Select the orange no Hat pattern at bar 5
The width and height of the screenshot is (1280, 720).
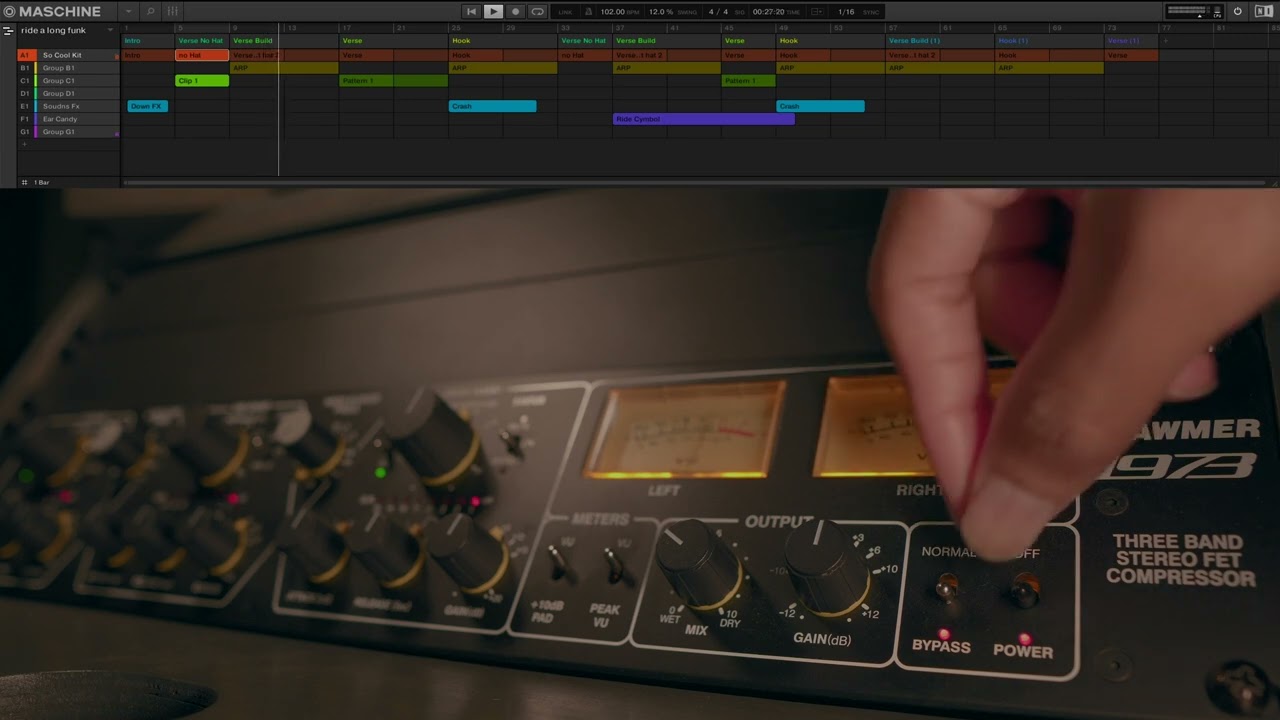pyautogui.click(x=202, y=55)
